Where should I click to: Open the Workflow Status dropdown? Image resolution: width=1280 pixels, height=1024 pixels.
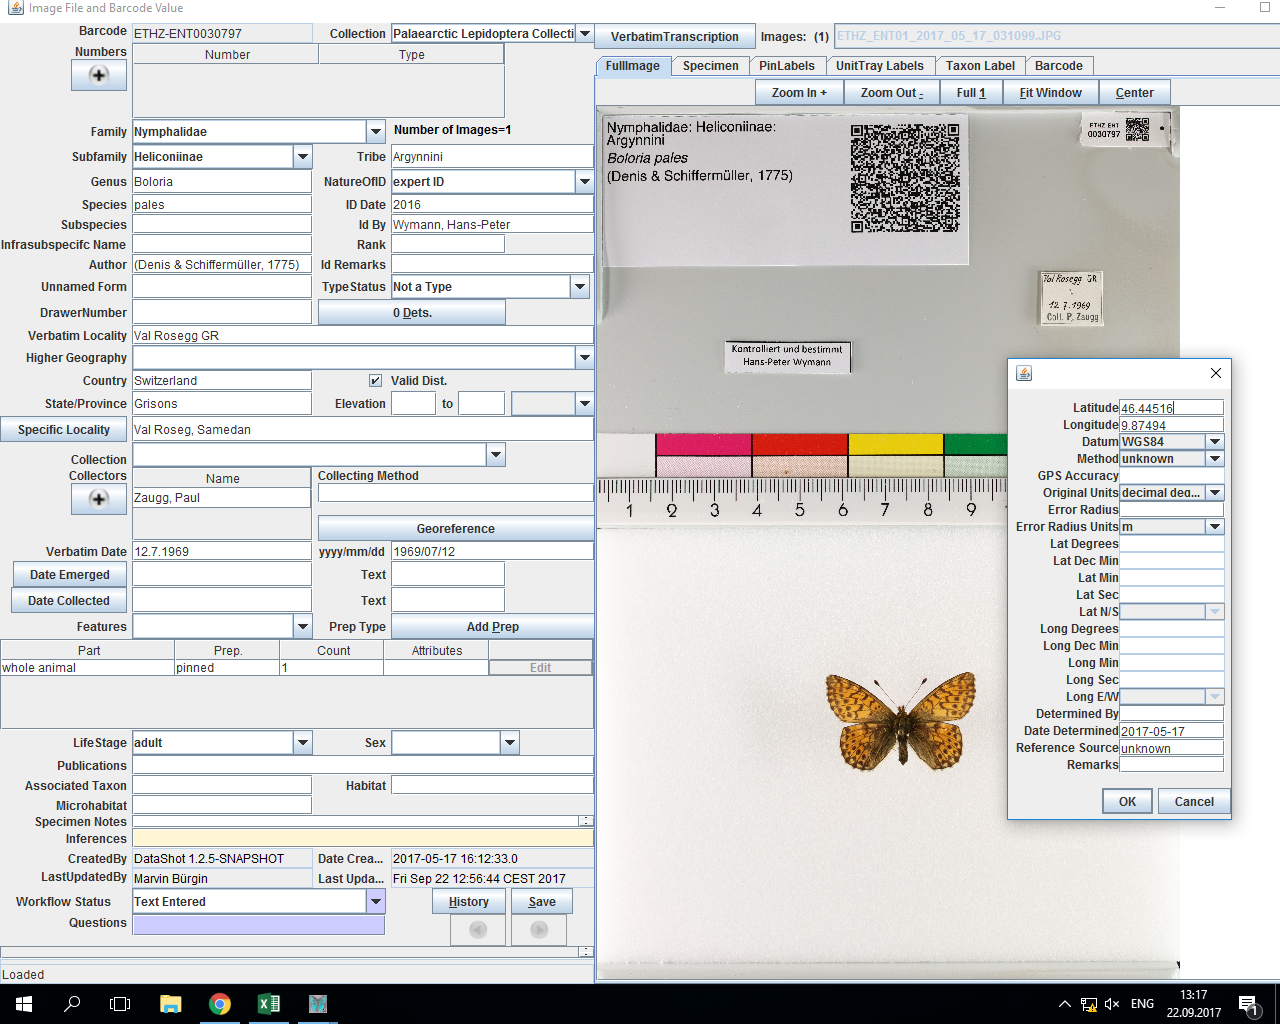click(375, 901)
